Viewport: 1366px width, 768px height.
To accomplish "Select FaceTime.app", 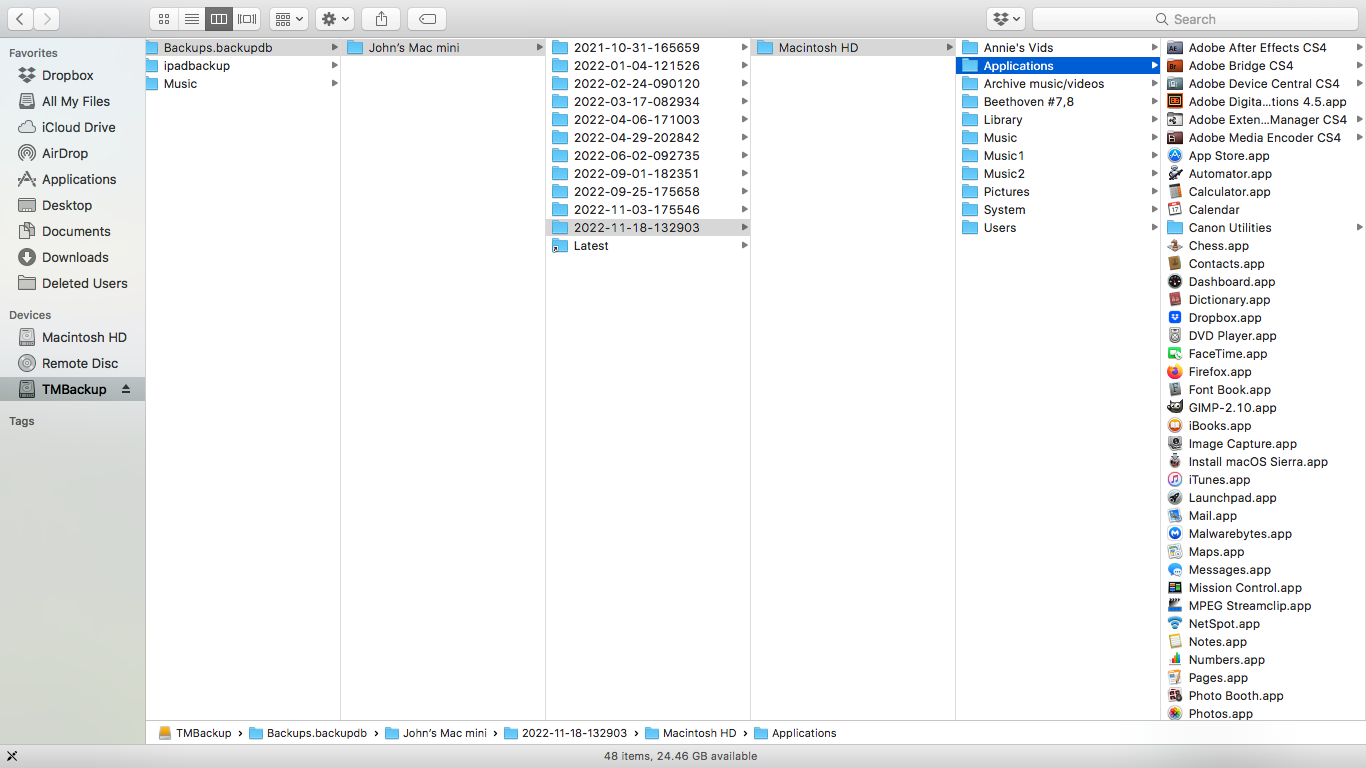I will tap(1228, 353).
